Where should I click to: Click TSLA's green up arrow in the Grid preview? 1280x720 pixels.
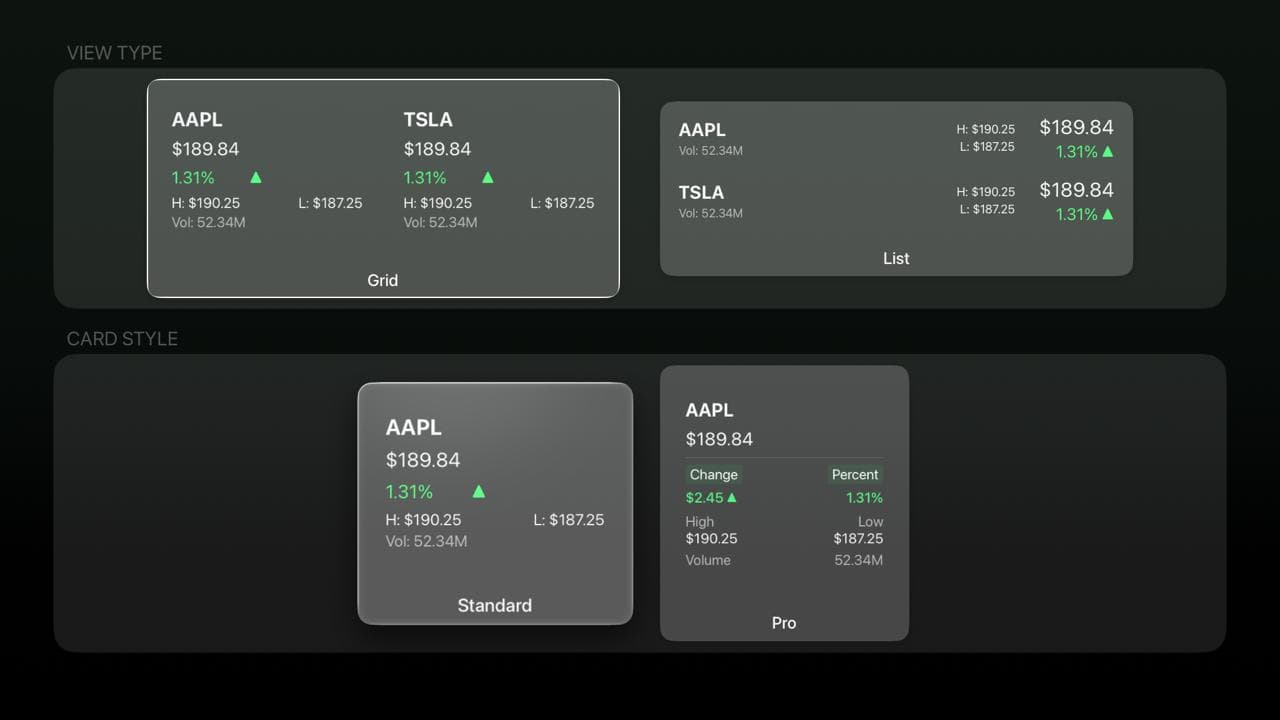tap(487, 177)
